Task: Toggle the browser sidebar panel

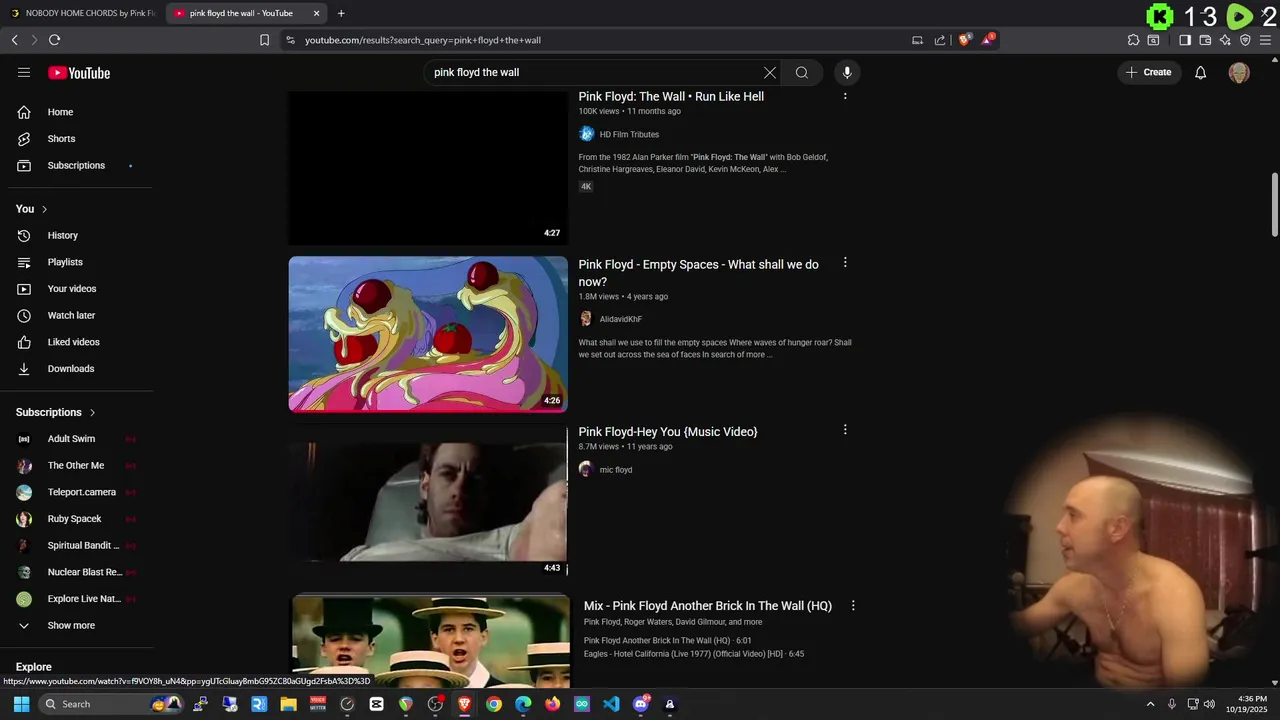Action: (x=1185, y=40)
